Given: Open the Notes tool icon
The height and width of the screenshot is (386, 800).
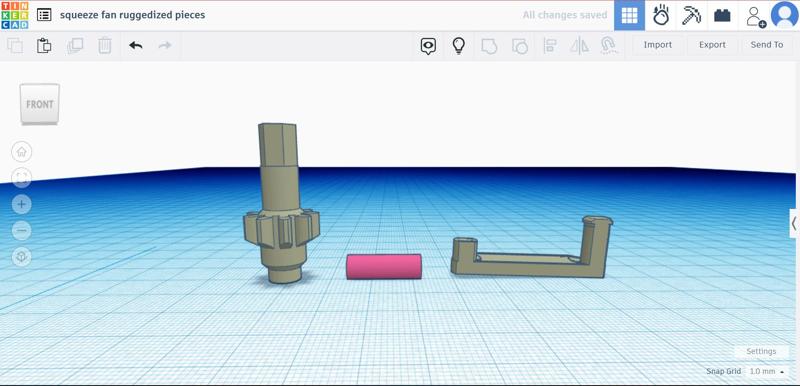Looking at the screenshot, I should click(428, 45).
